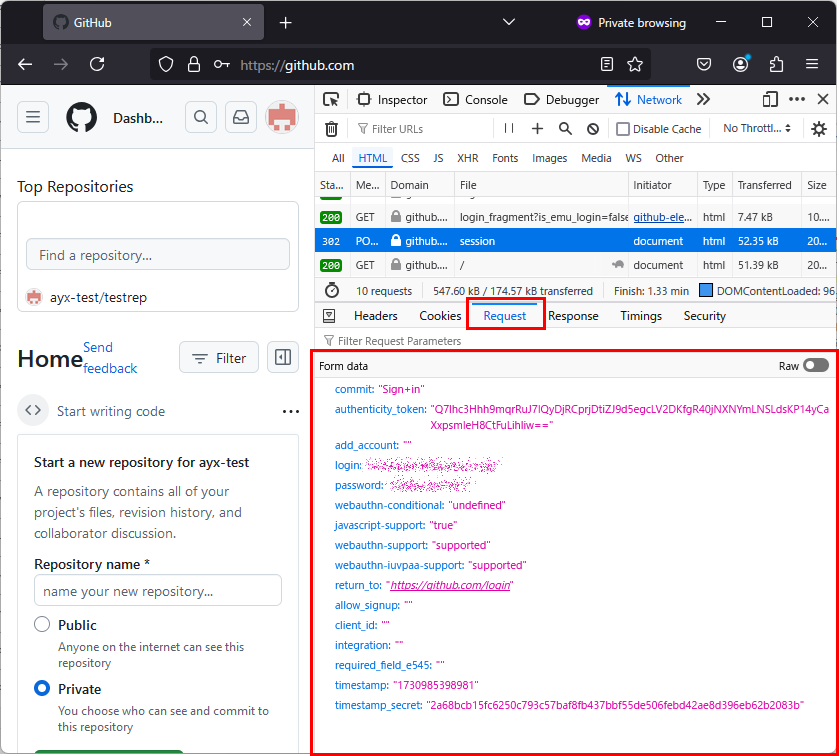Open GitHub inbox notifications icon
This screenshot has width=839, height=756.
pos(241,117)
